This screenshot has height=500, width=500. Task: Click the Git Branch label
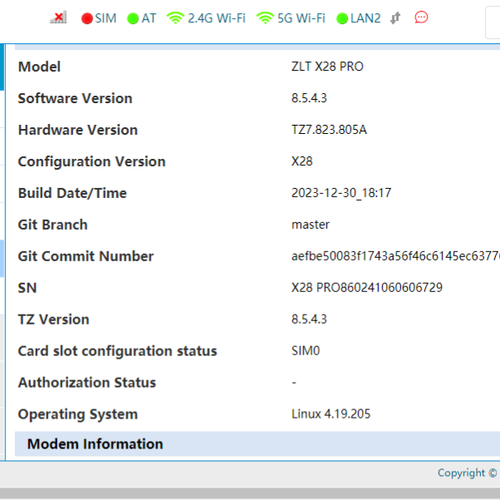(x=53, y=225)
